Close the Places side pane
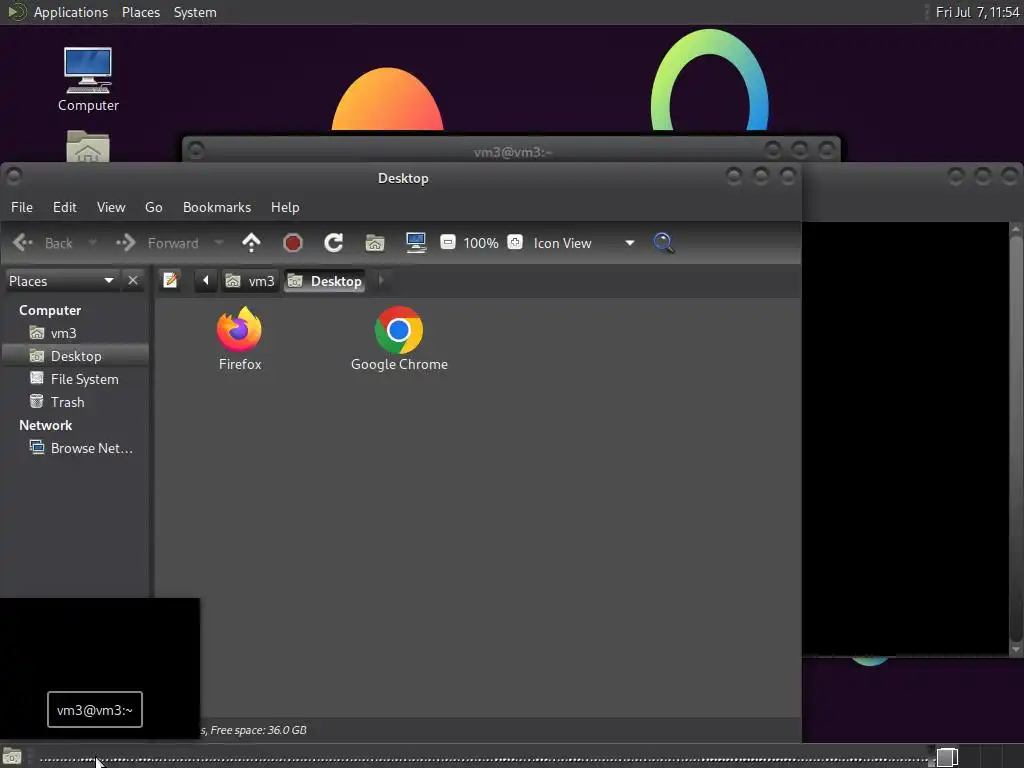1024x768 pixels. click(133, 280)
